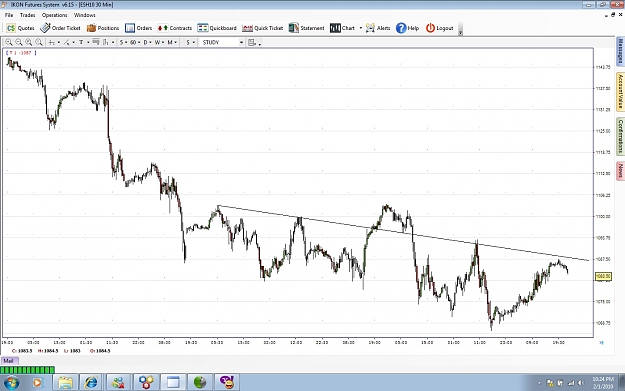Select the descending trendline on the chart
The height and width of the screenshot is (391, 625).
click(403, 233)
